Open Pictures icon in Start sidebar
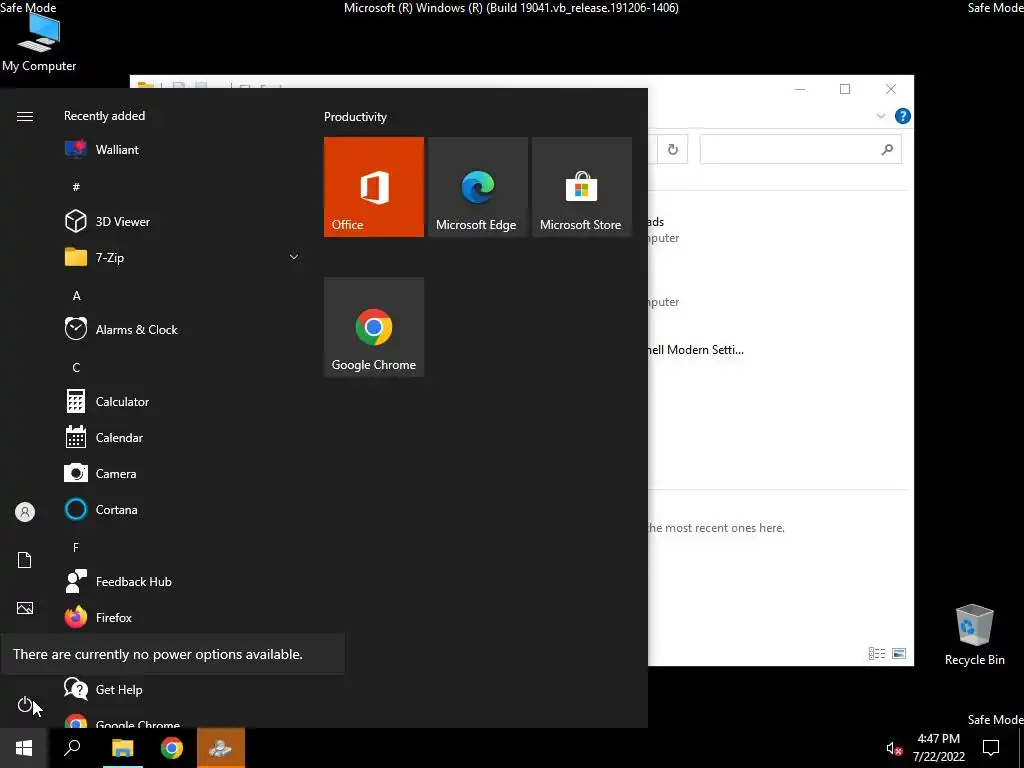This screenshot has height=768, width=1024. coord(25,608)
